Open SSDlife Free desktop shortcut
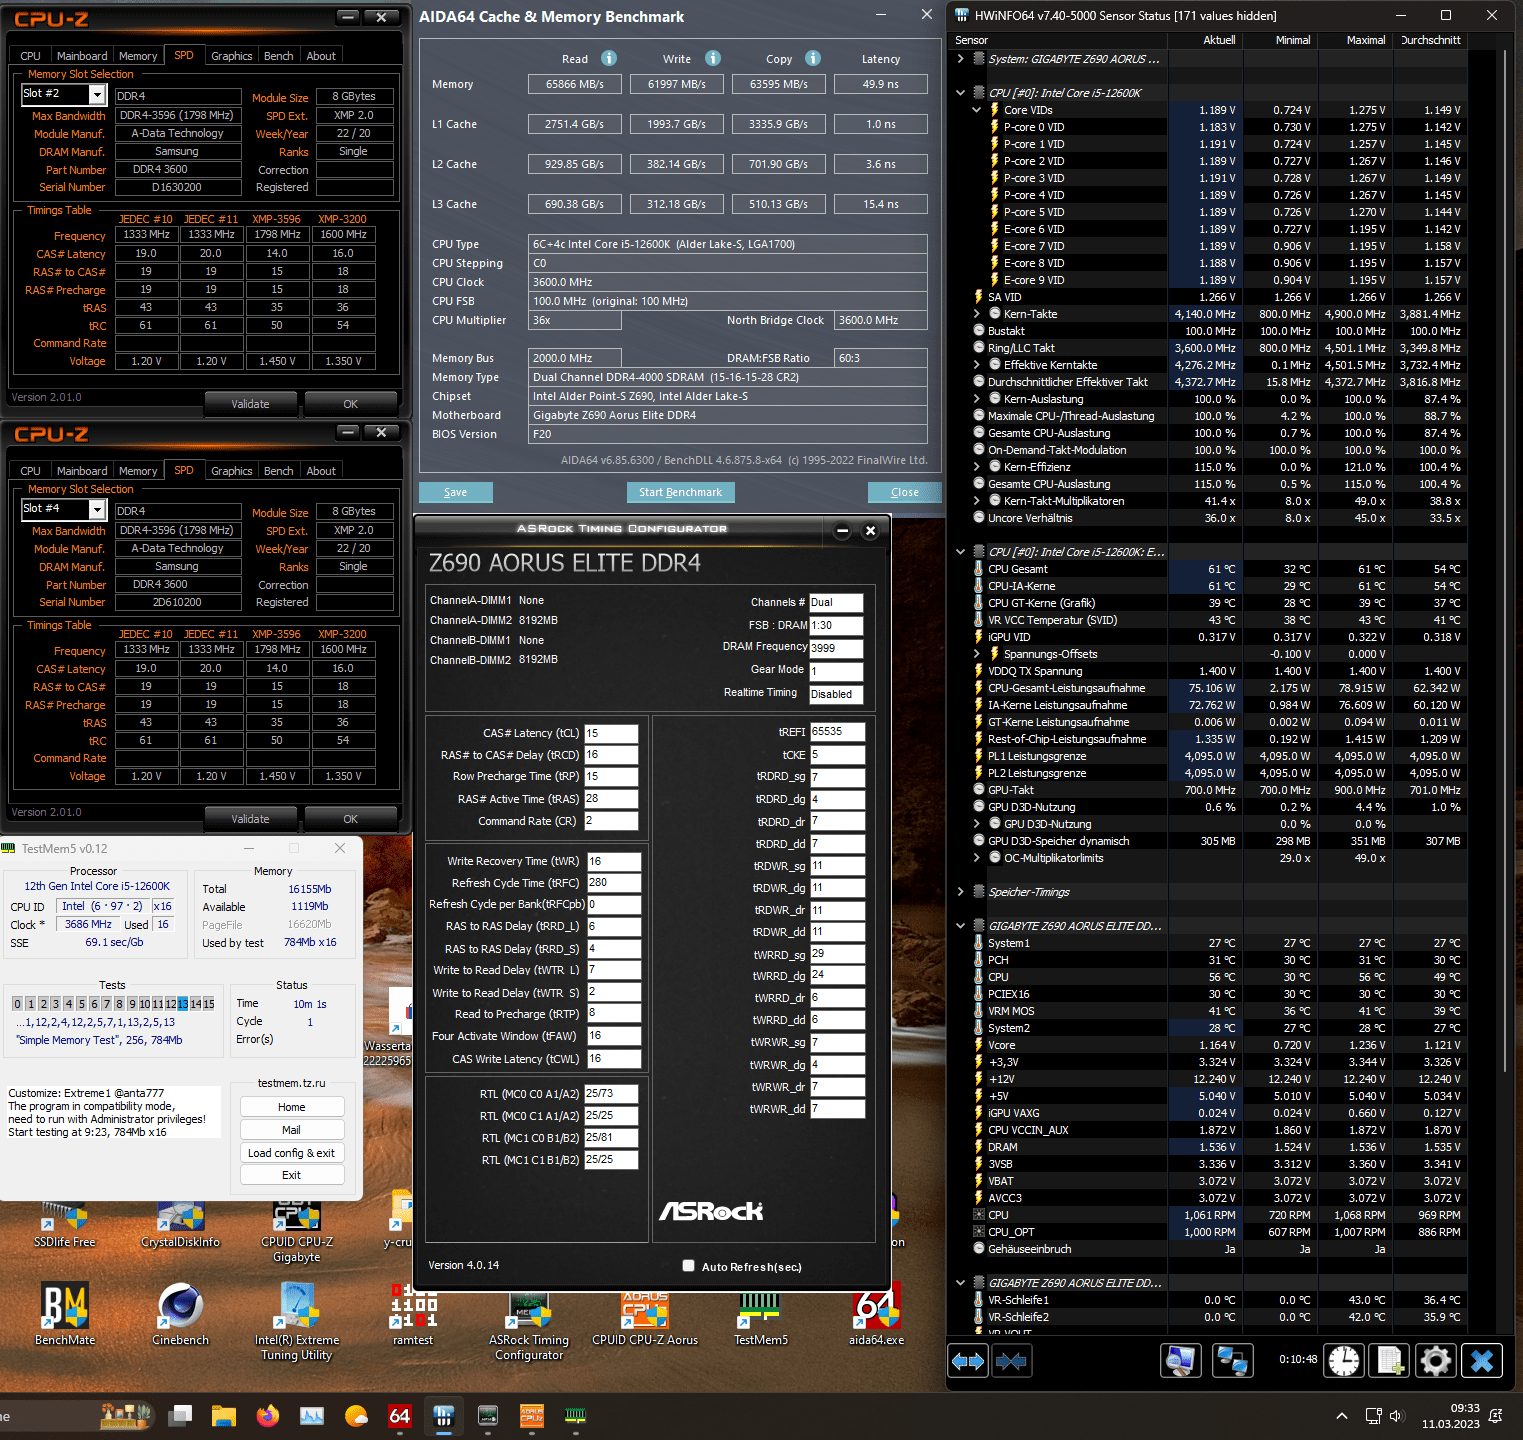 [x=65, y=1224]
